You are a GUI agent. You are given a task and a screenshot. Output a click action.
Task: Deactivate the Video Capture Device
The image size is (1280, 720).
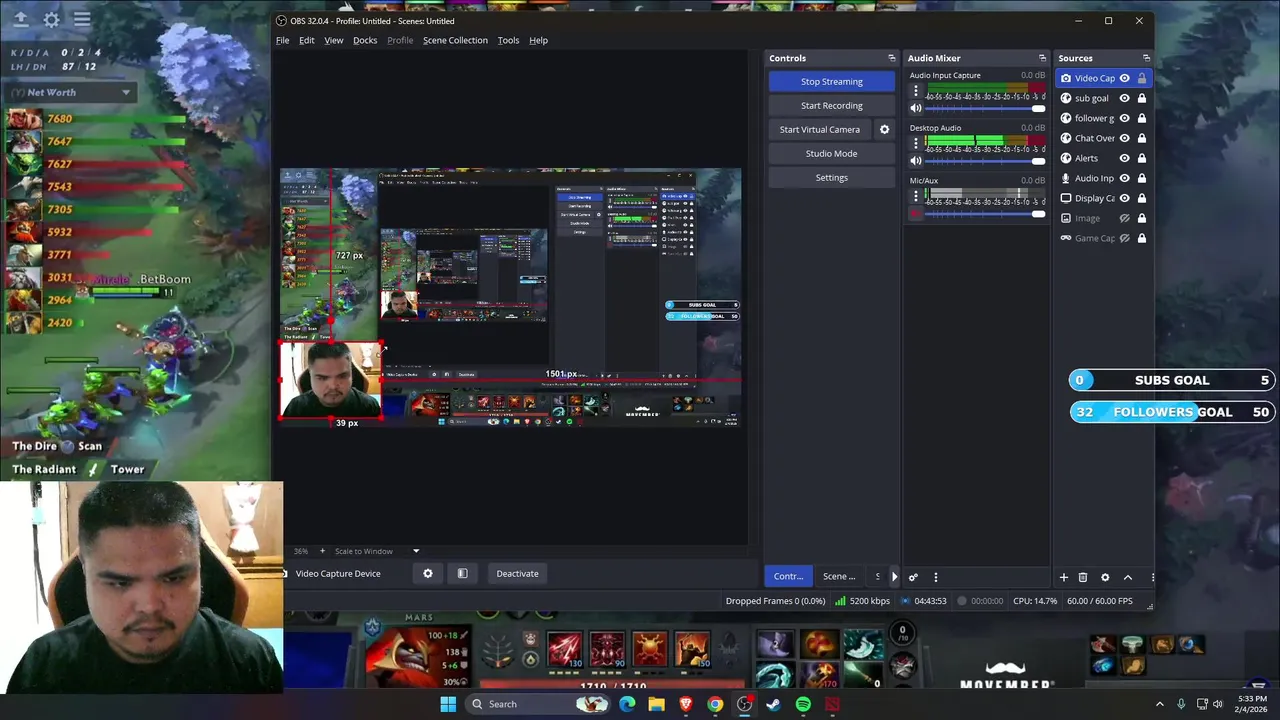pos(517,573)
